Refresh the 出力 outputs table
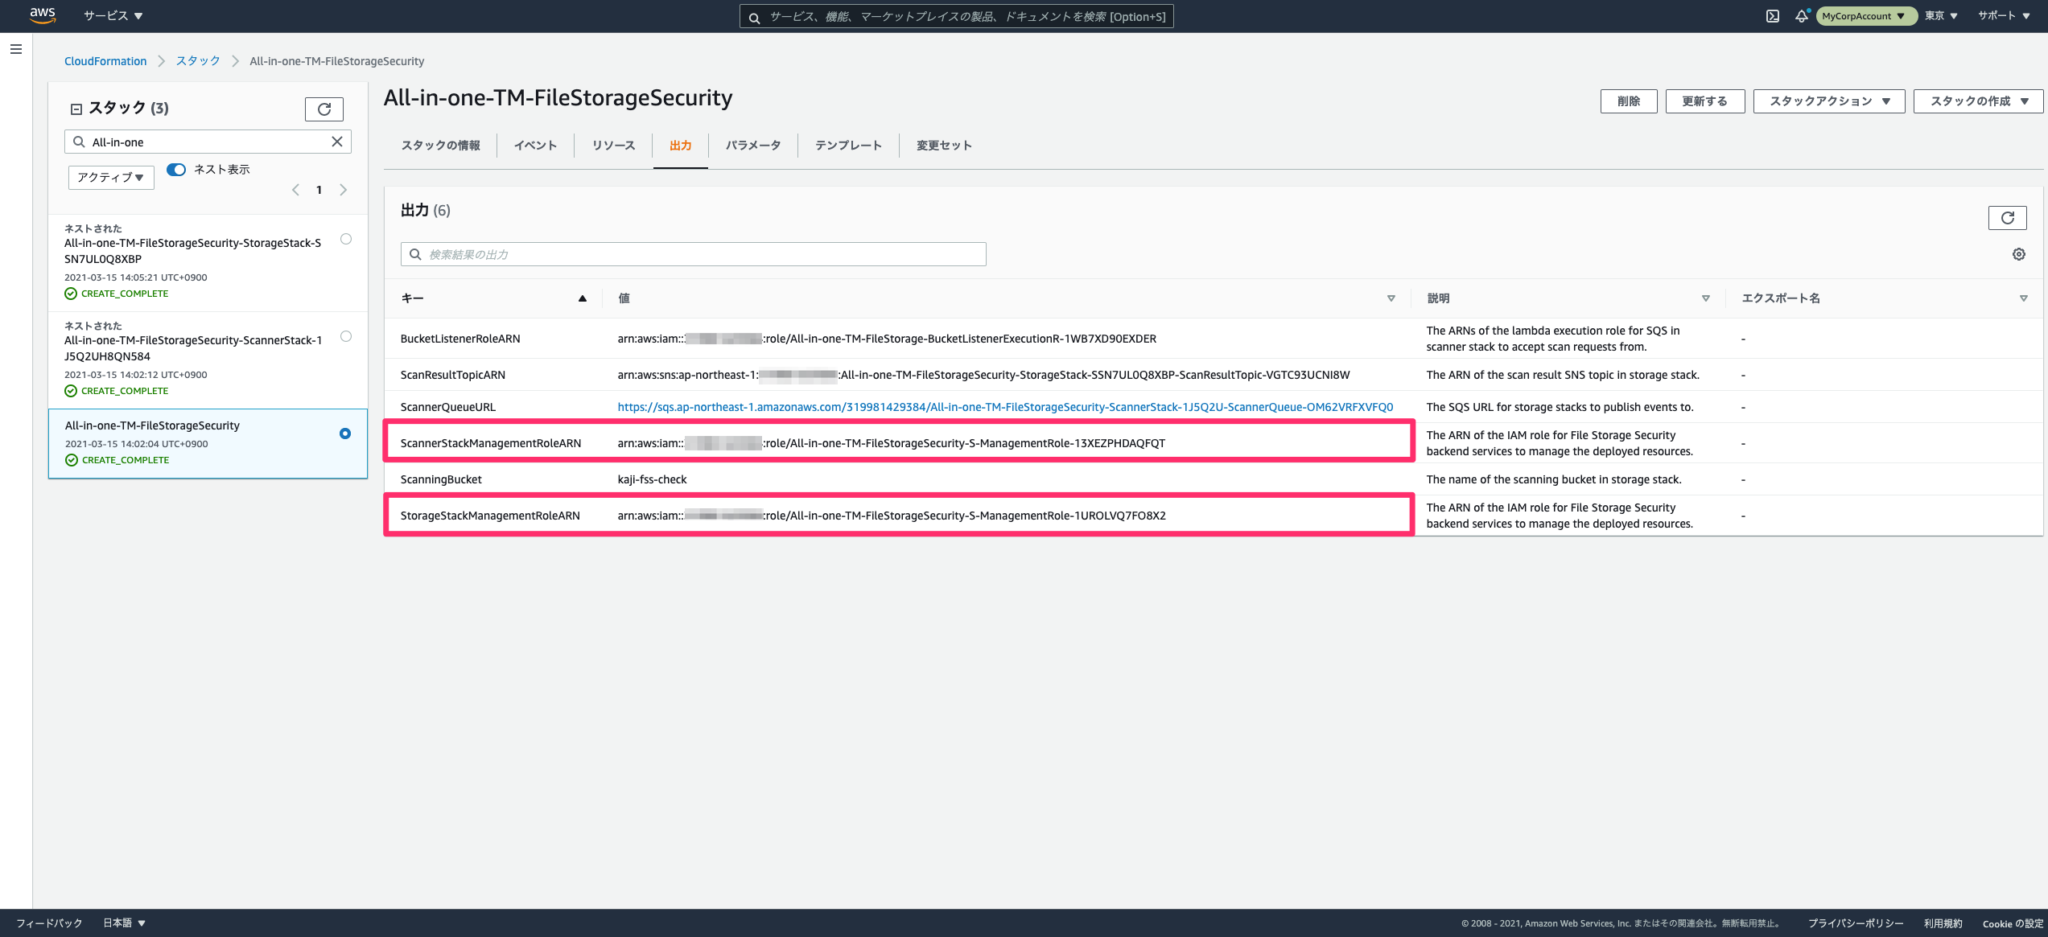 (x=2008, y=217)
